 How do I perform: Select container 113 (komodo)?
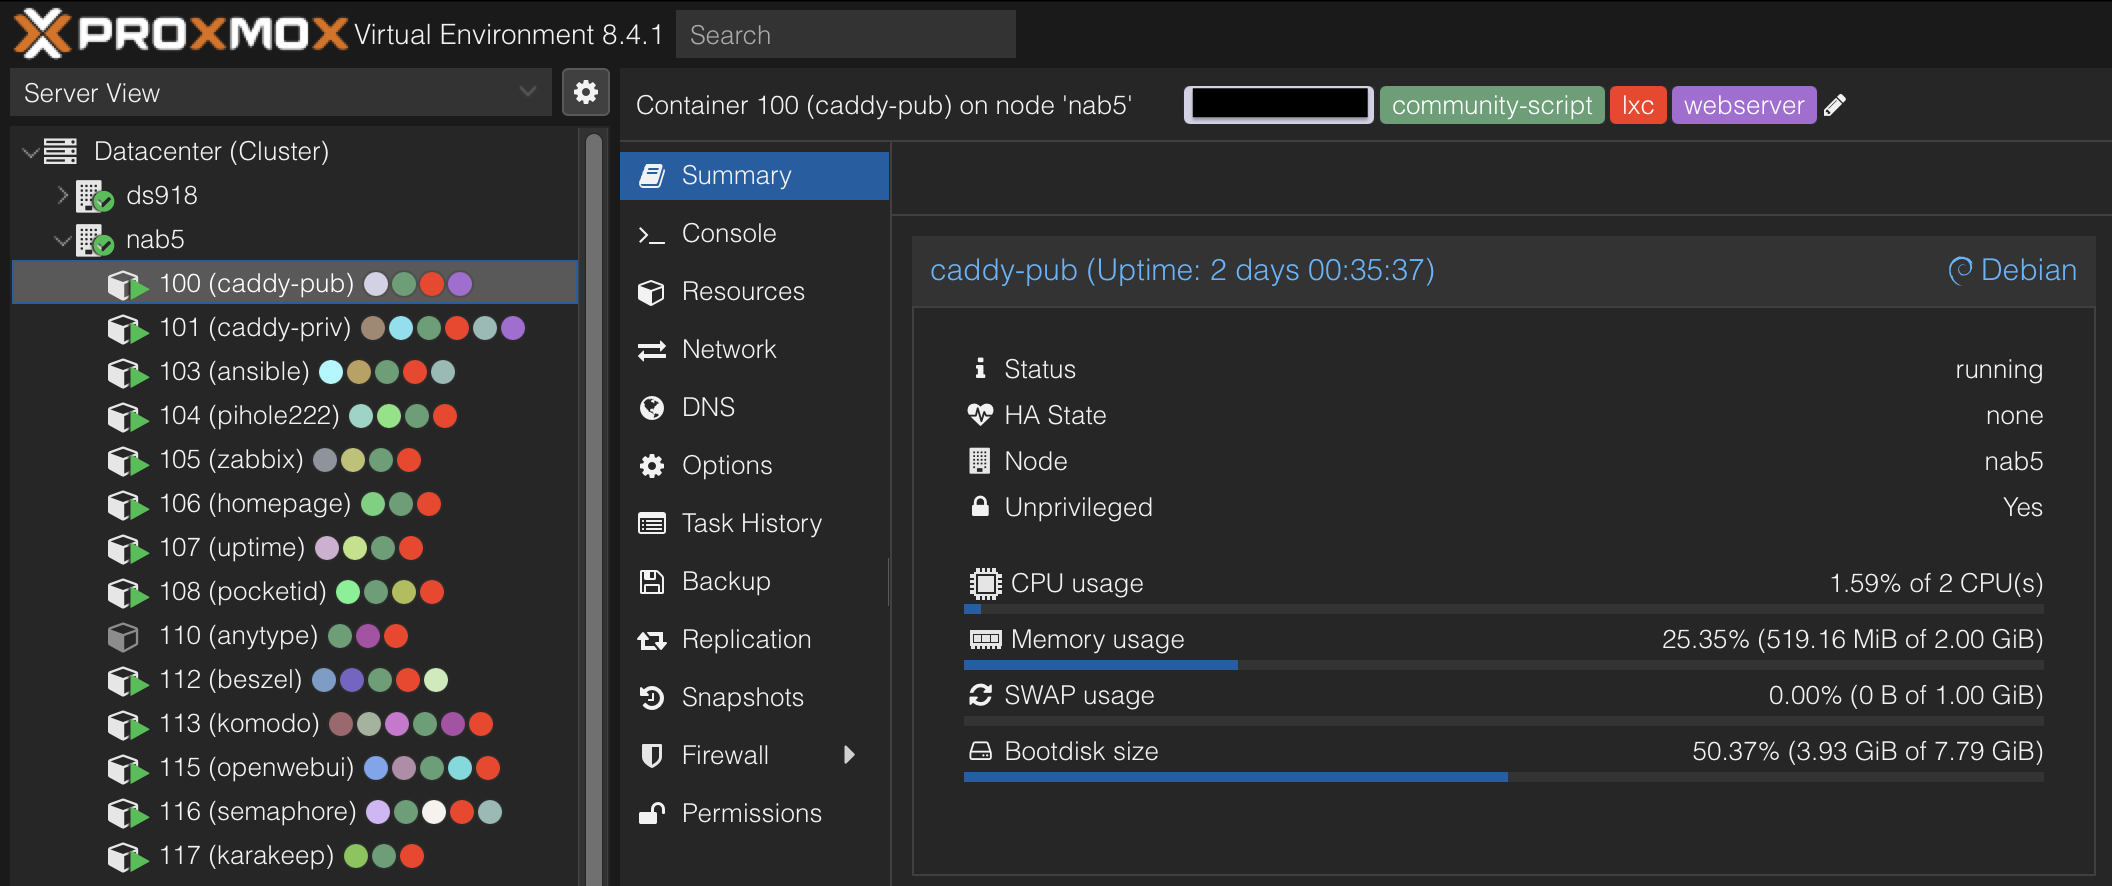pyautogui.click(x=295, y=724)
